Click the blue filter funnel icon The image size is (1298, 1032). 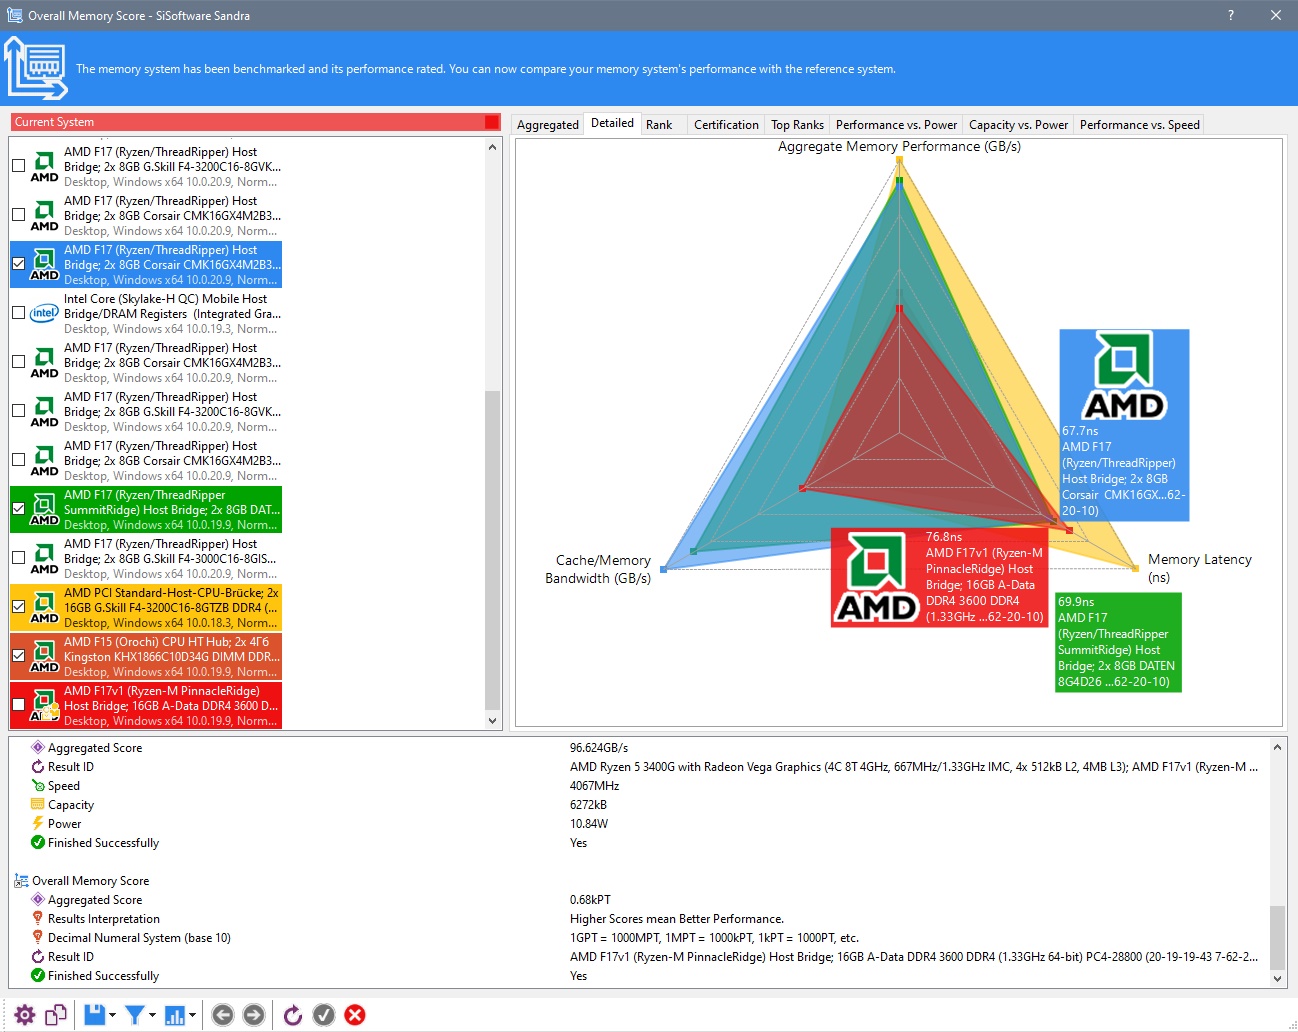click(135, 1015)
